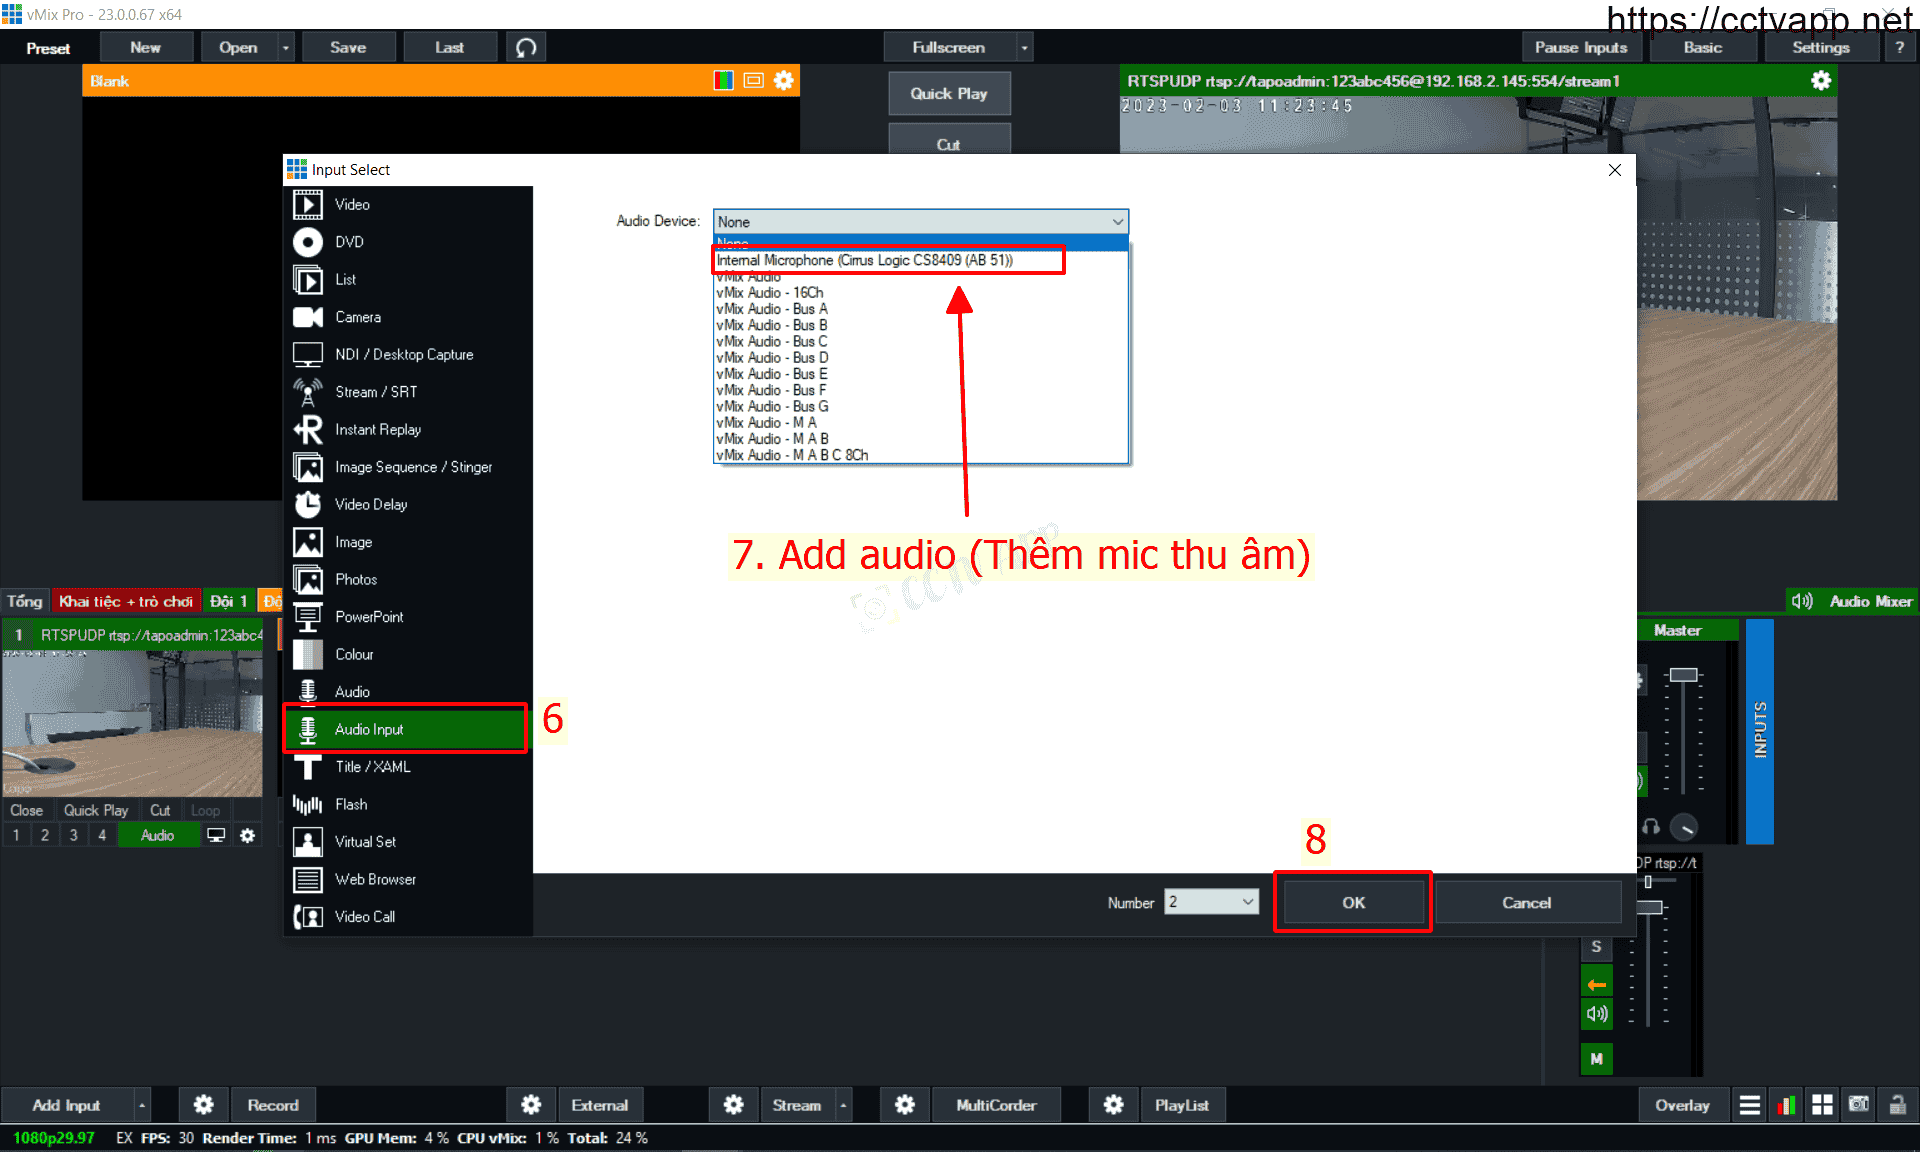Expand the Add Input arrow menu
The width and height of the screenshot is (1920, 1152).
coord(142,1105)
